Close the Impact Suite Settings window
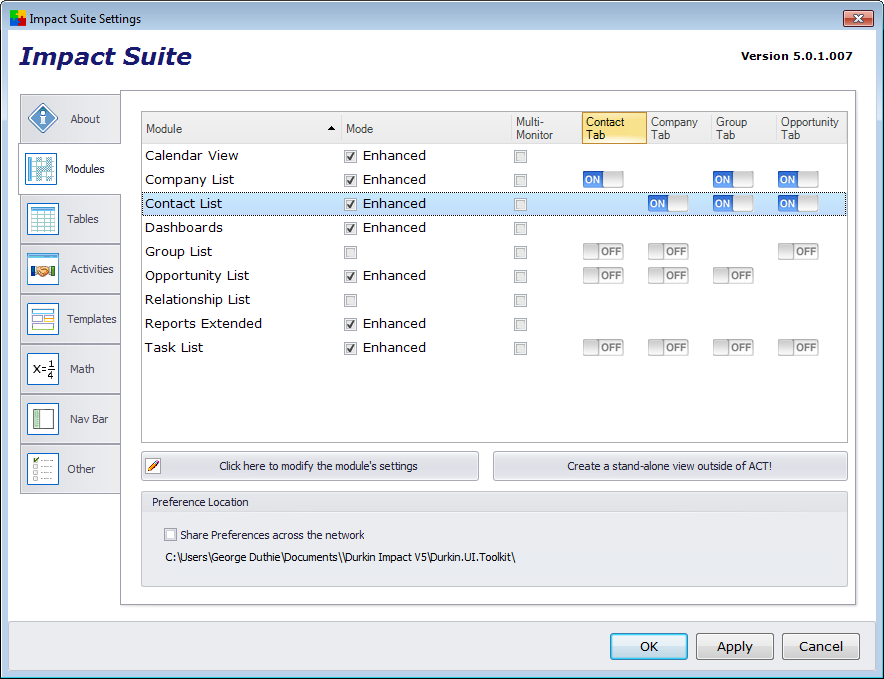Image resolution: width=884 pixels, height=679 pixels. tap(858, 18)
